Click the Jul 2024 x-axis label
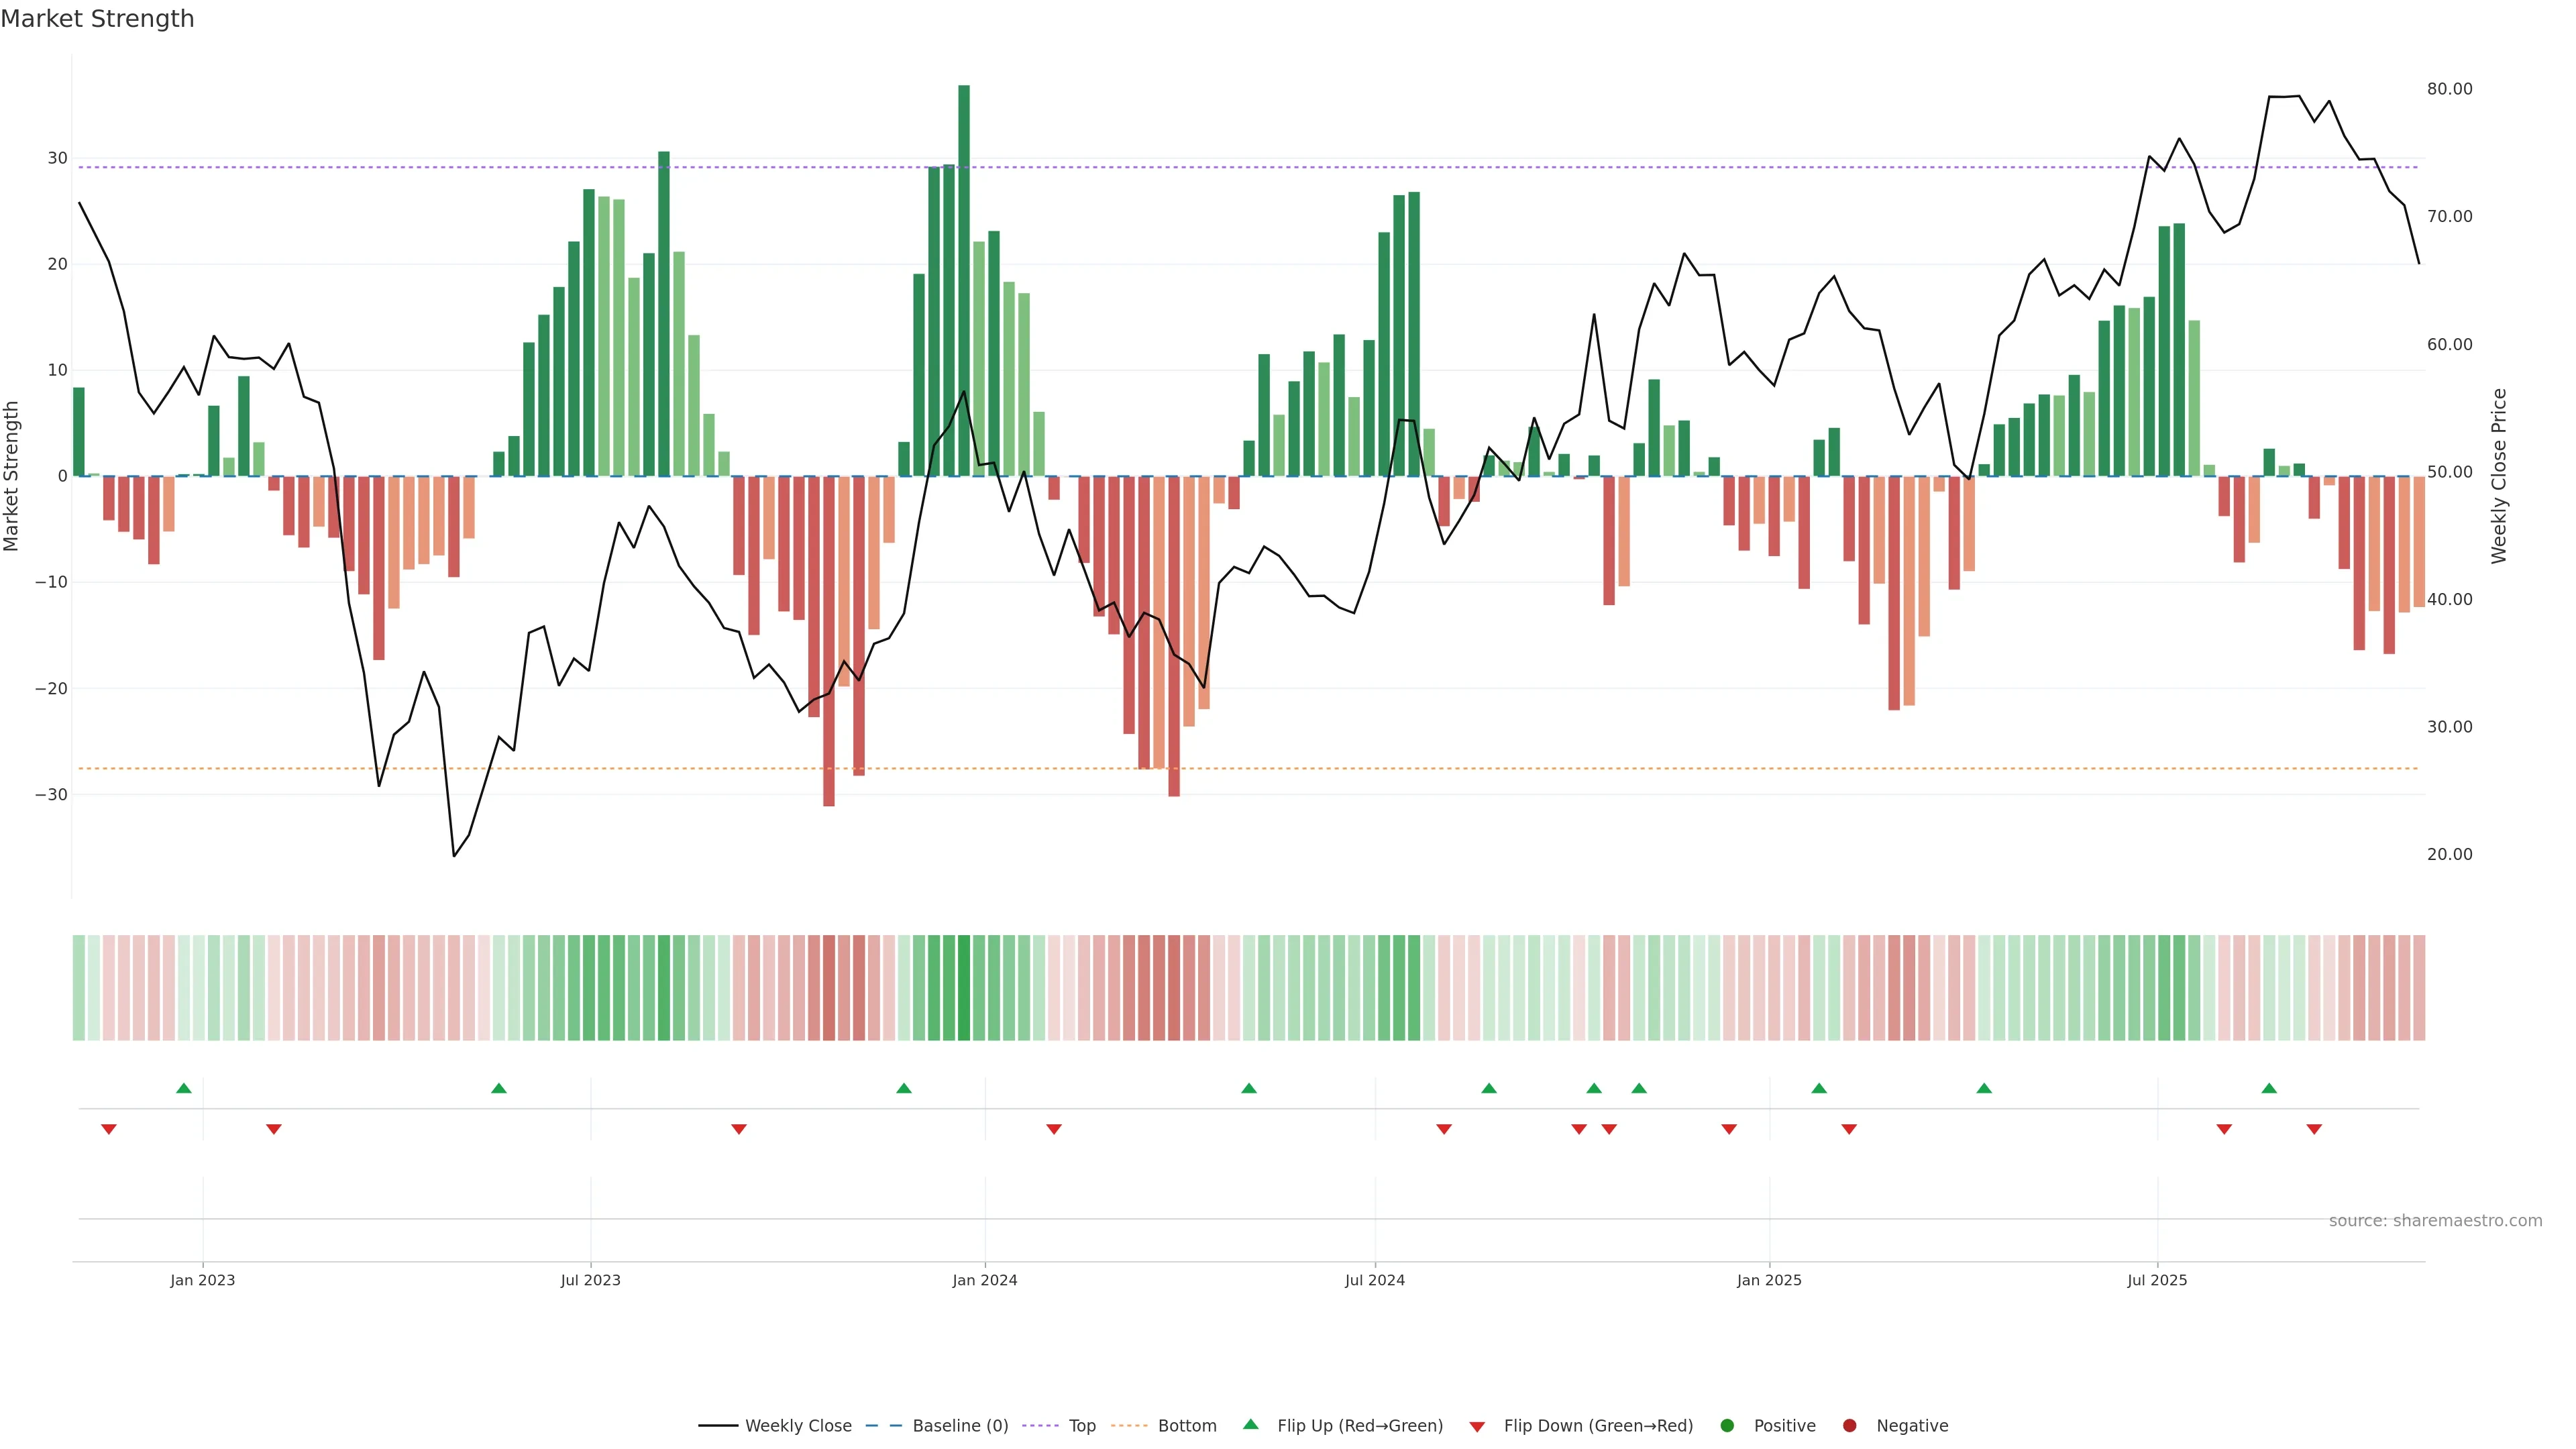This screenshot has height=1449, width=2576. [x=1374, y=1280]
